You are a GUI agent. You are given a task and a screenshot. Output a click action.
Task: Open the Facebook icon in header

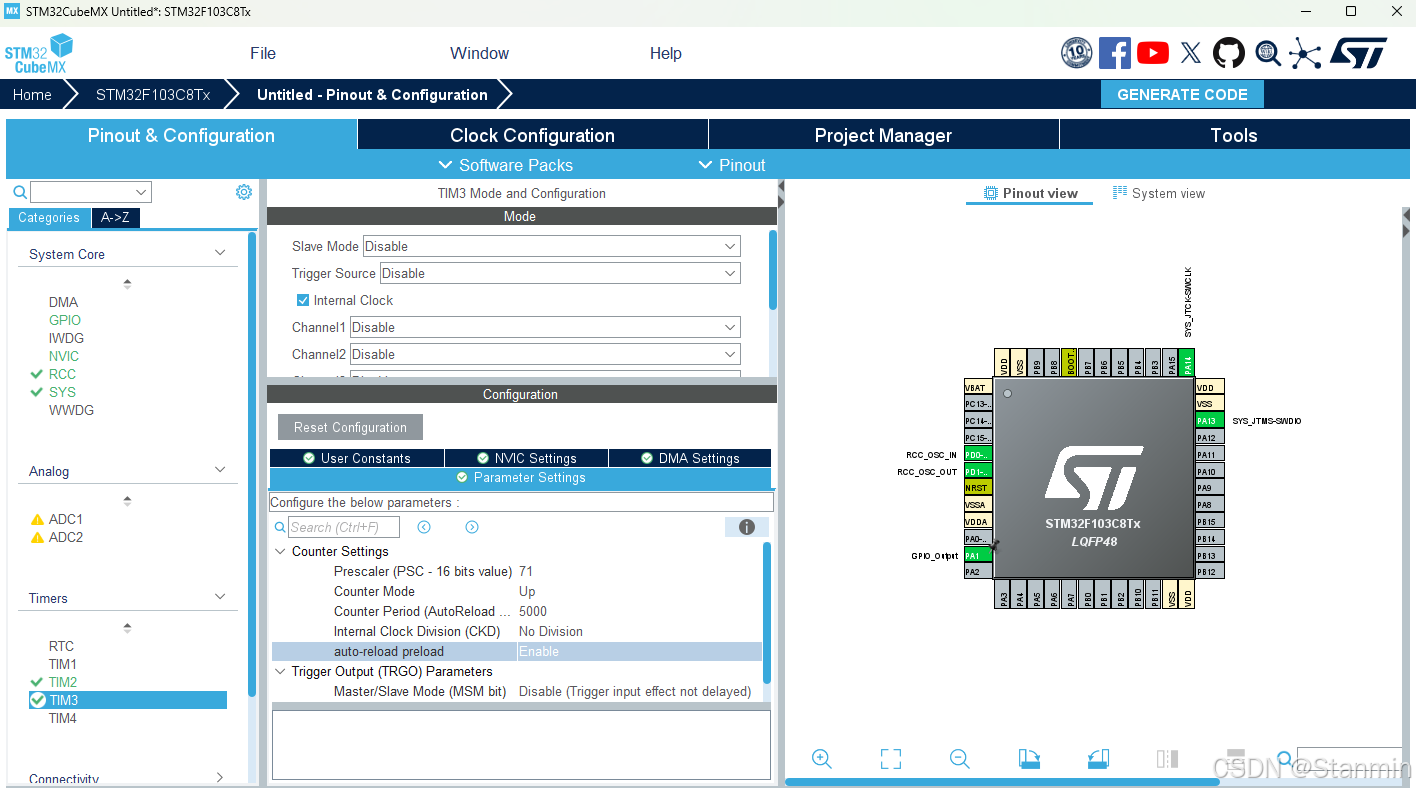click(1114, 53)
